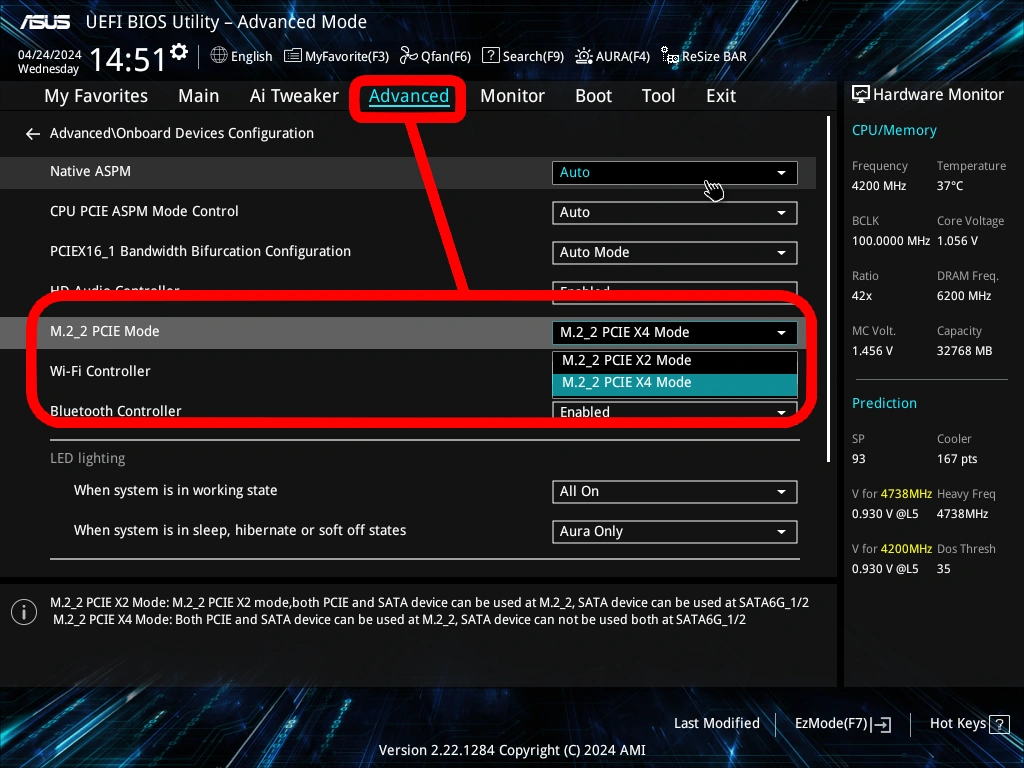Click the ASUS logo
1024x768 pixels.
pos(44,22)
